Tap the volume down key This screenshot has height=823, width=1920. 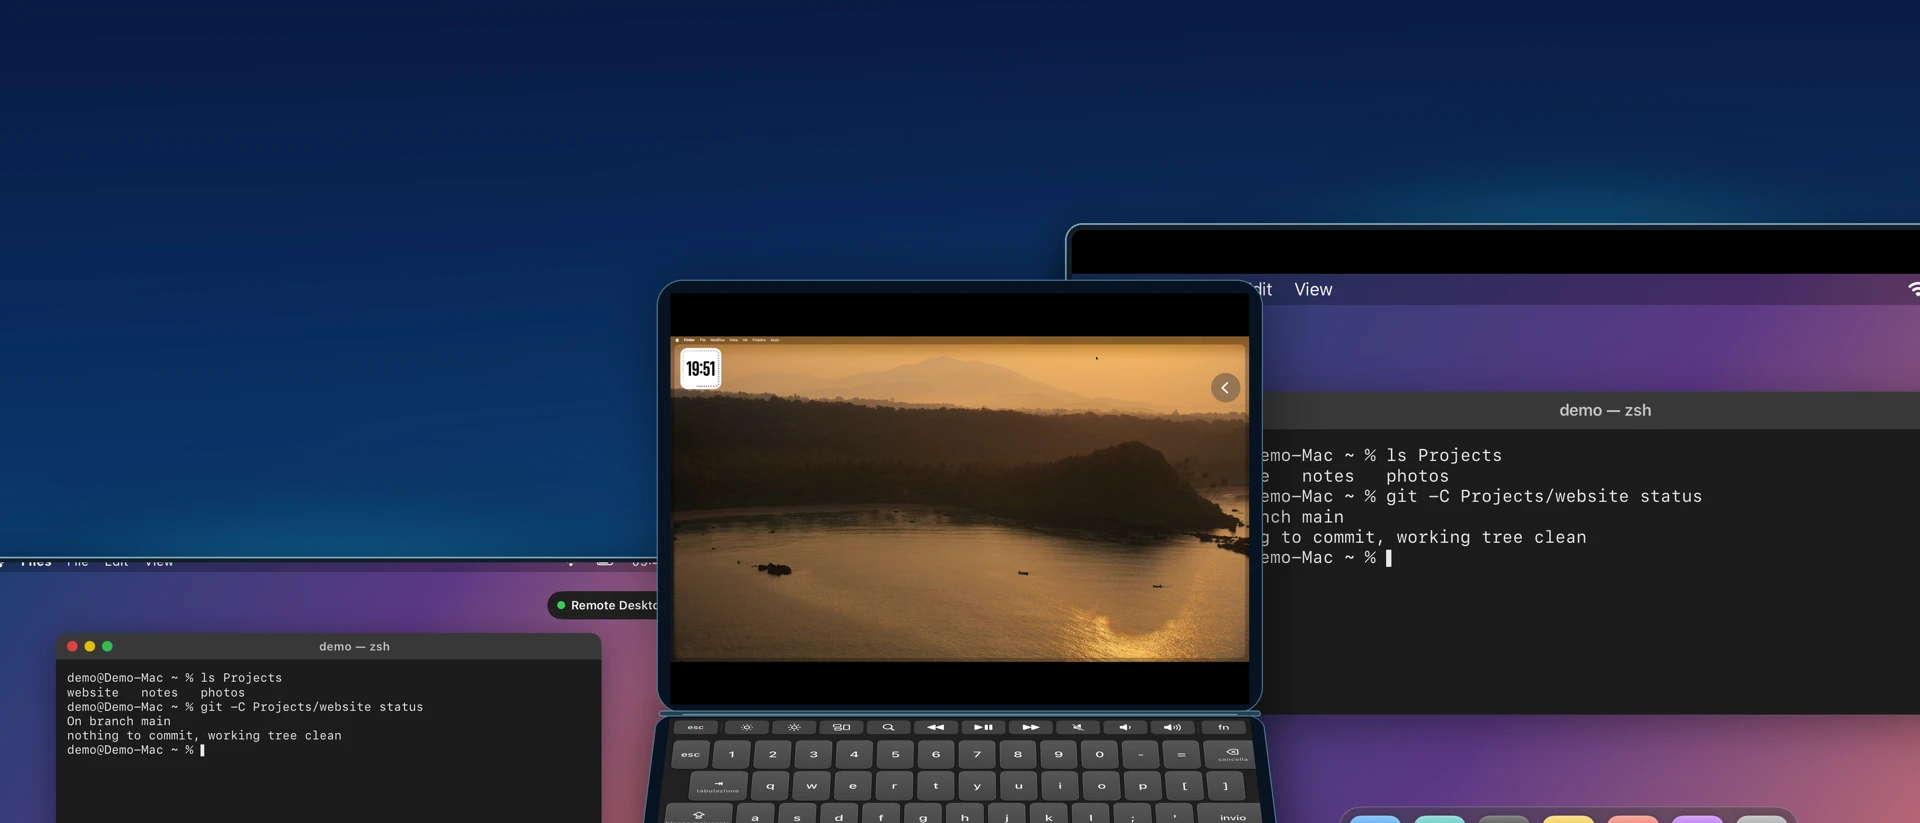tap(1125, 728)
